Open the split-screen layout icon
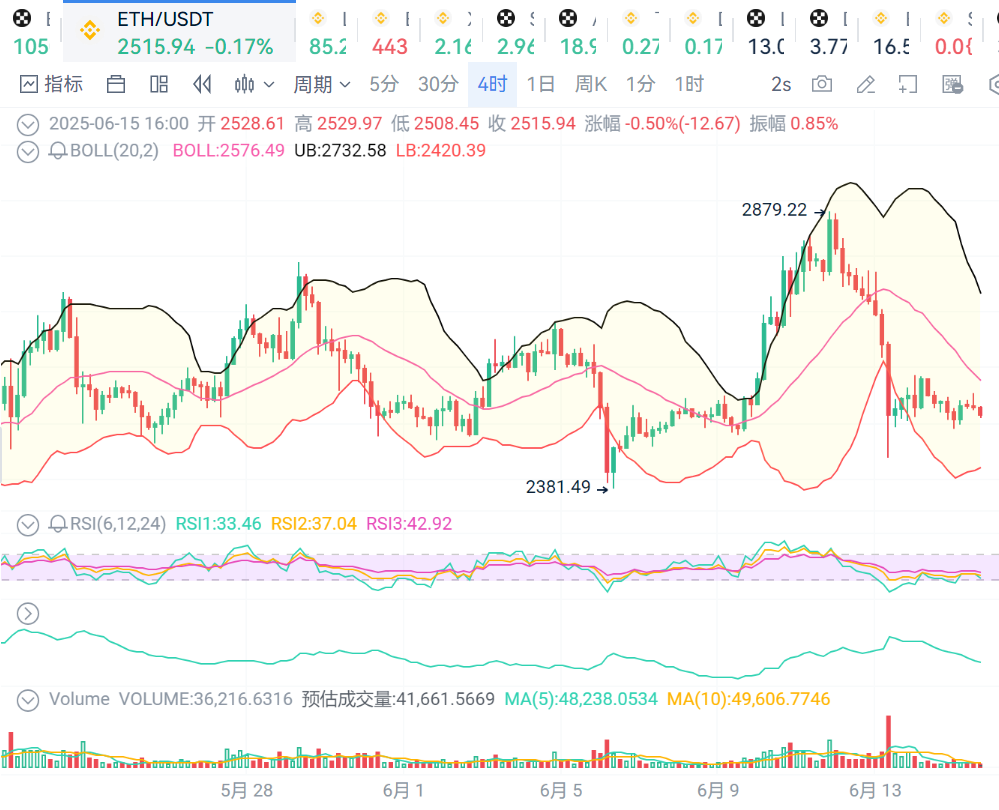 point(159,84)
